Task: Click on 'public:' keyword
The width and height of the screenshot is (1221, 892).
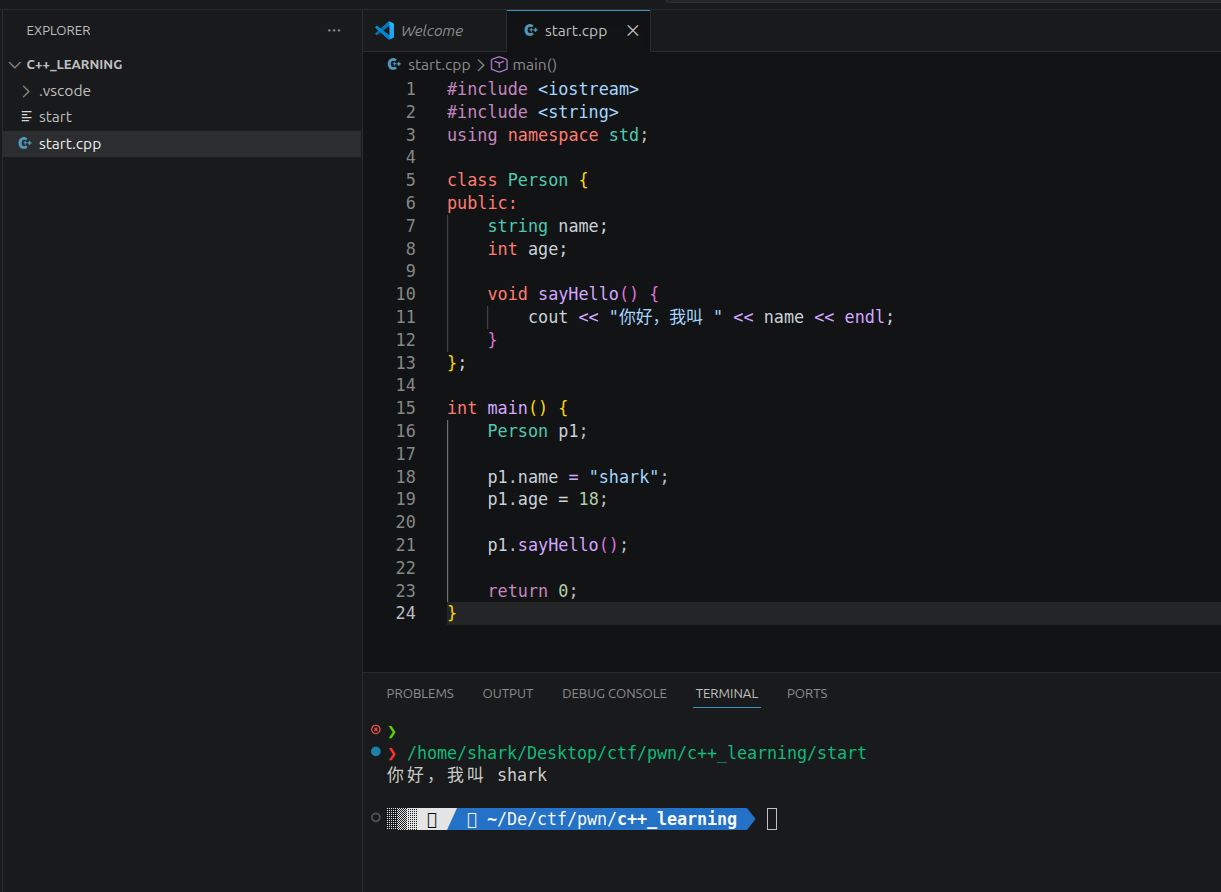Action: [x=482, y=203]
